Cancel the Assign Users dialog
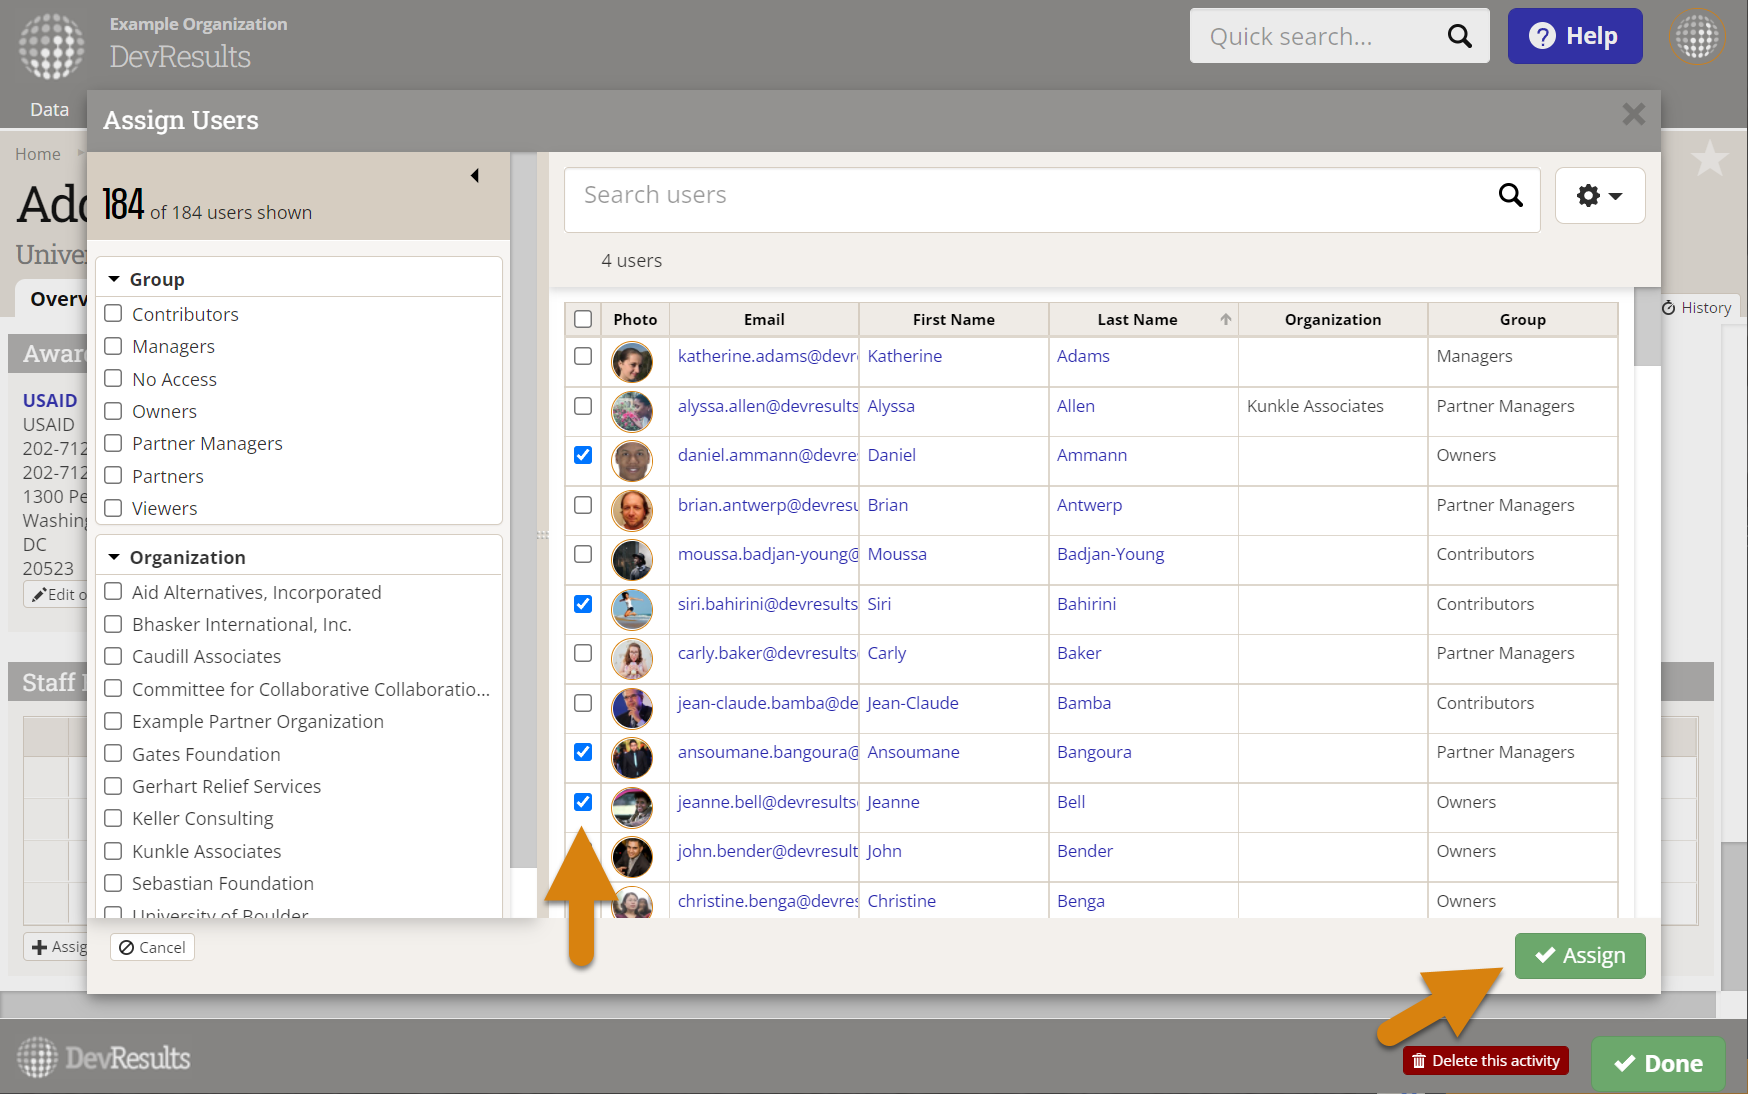The height and width of the screenshot is (1094, 1748). (152, 947)
